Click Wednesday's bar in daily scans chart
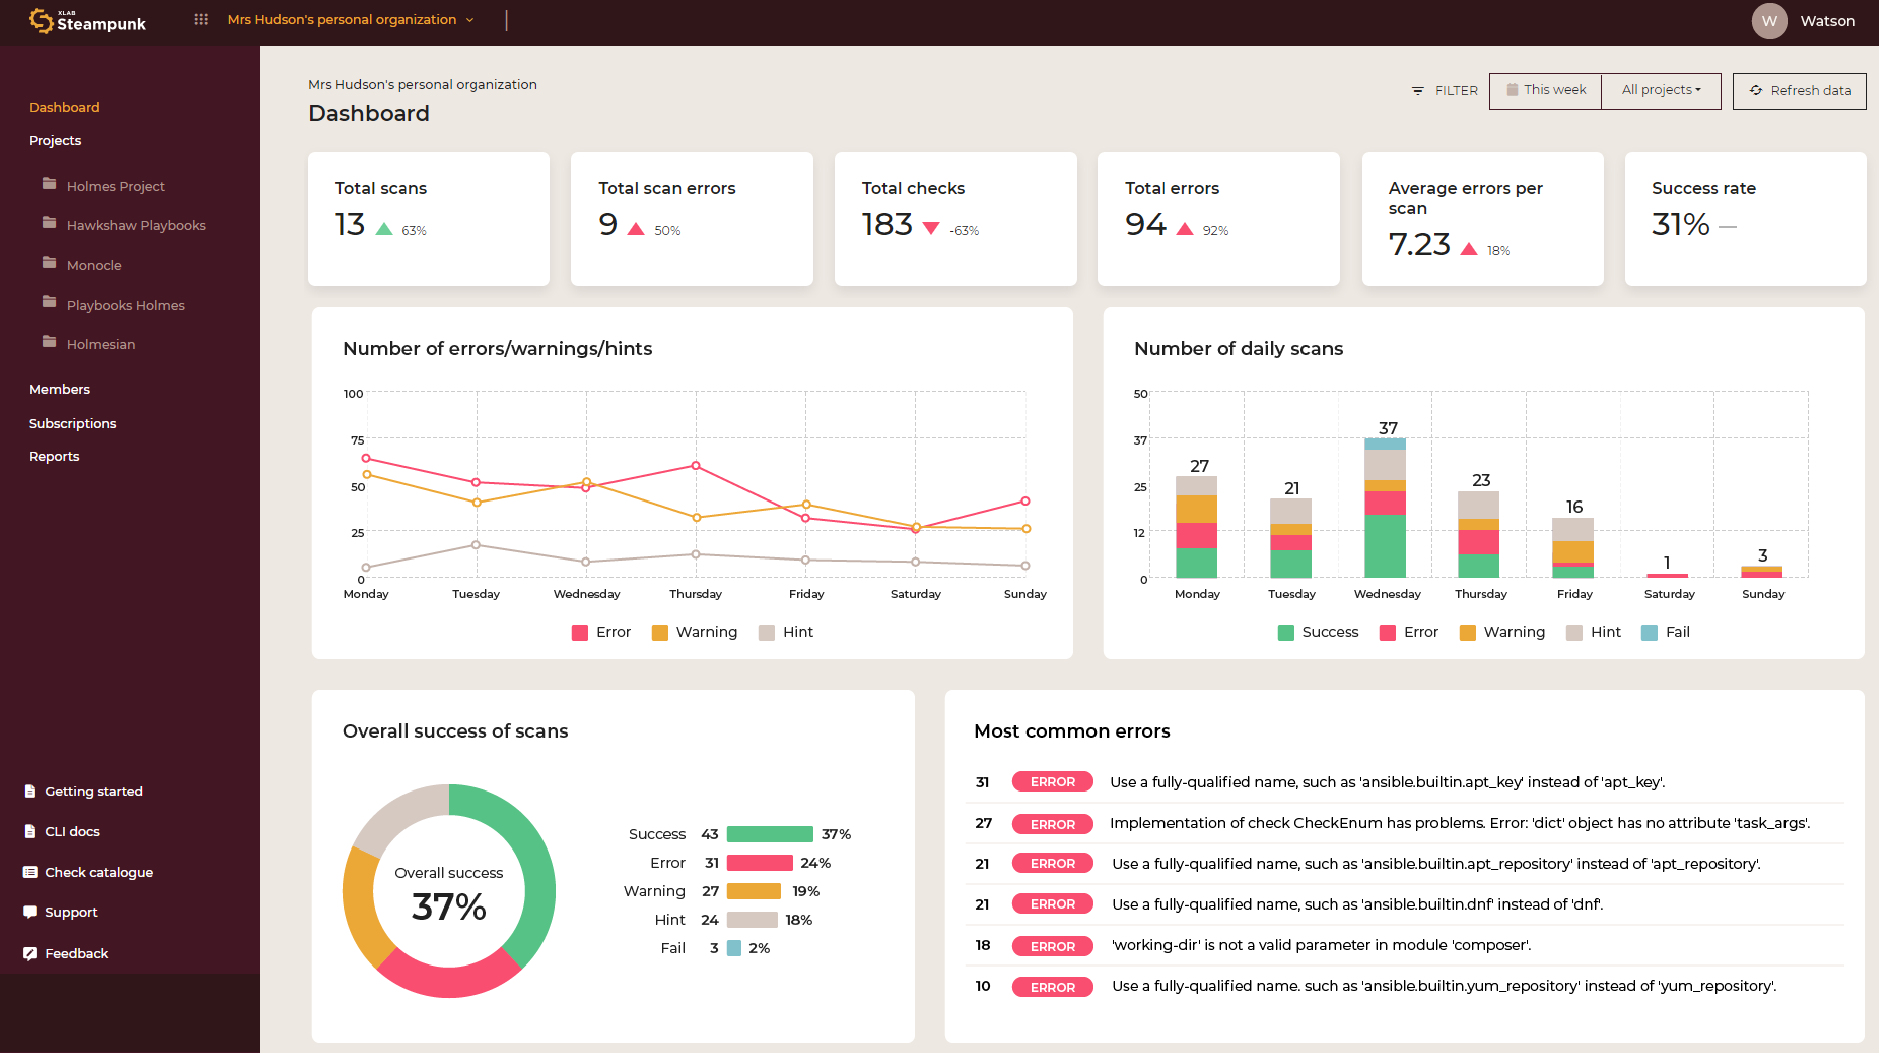 point(1385,508)
